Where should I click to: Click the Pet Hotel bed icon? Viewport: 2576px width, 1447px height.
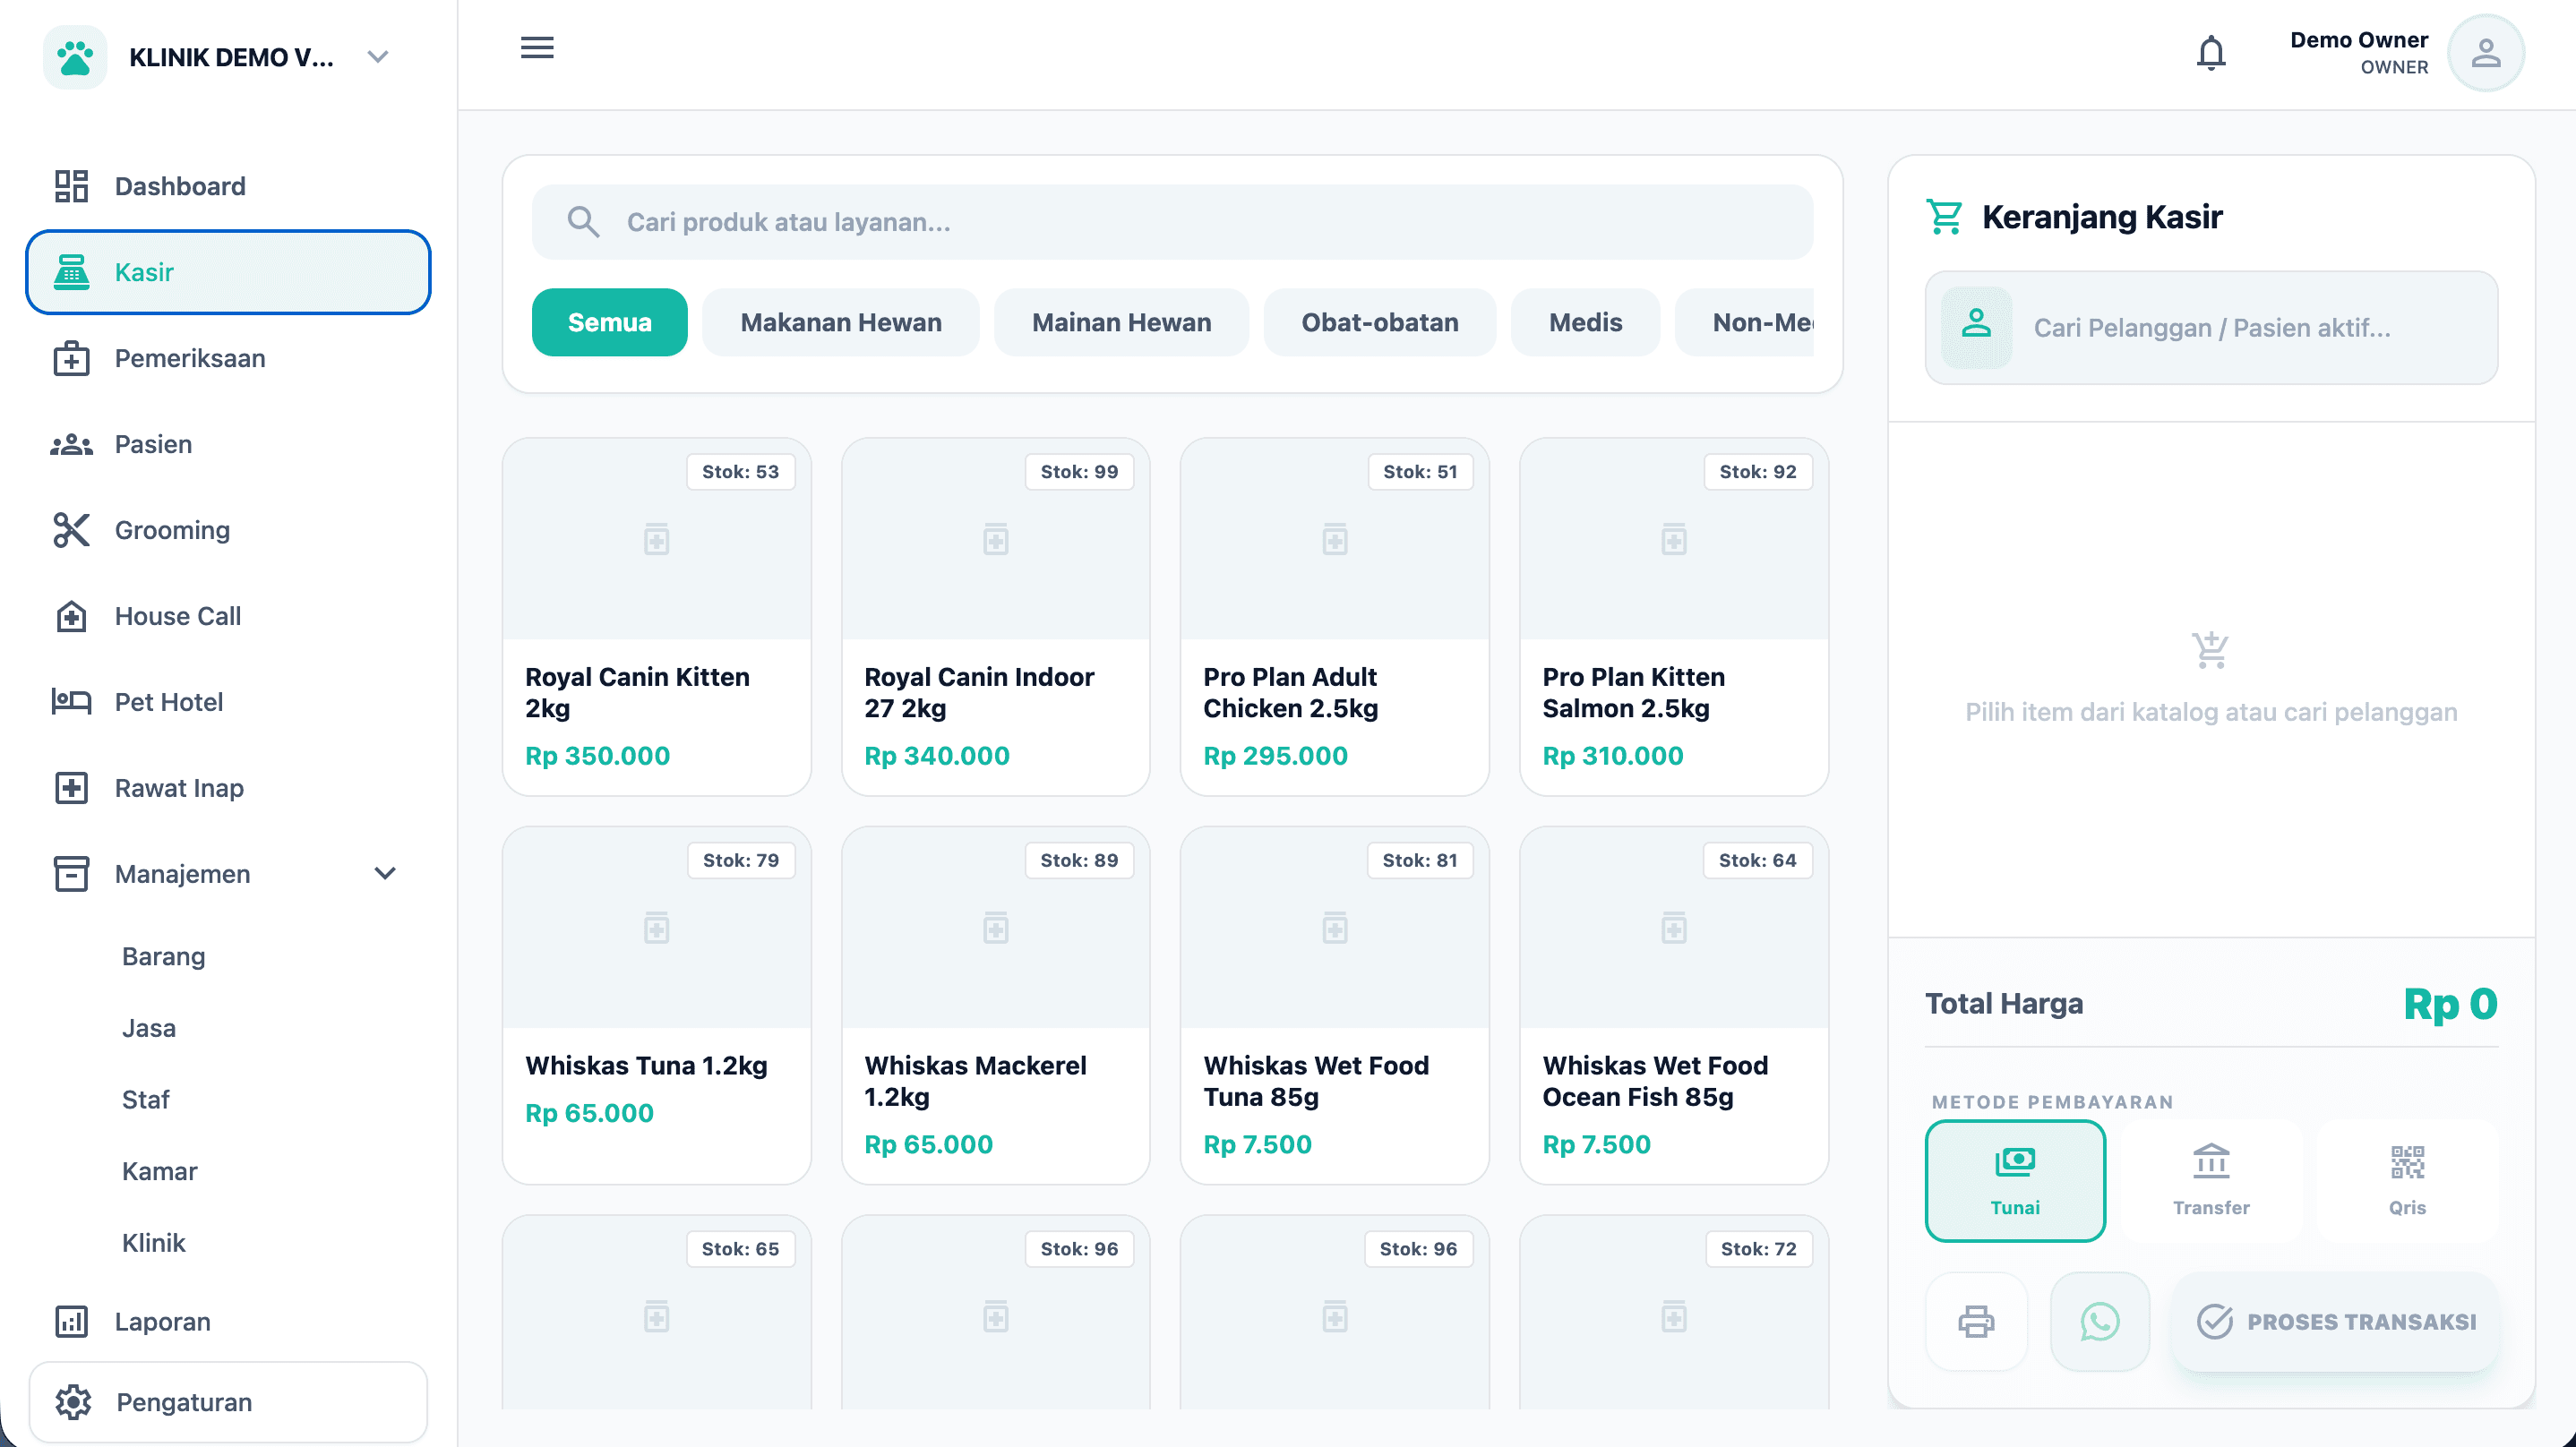(x=71, y=702)
